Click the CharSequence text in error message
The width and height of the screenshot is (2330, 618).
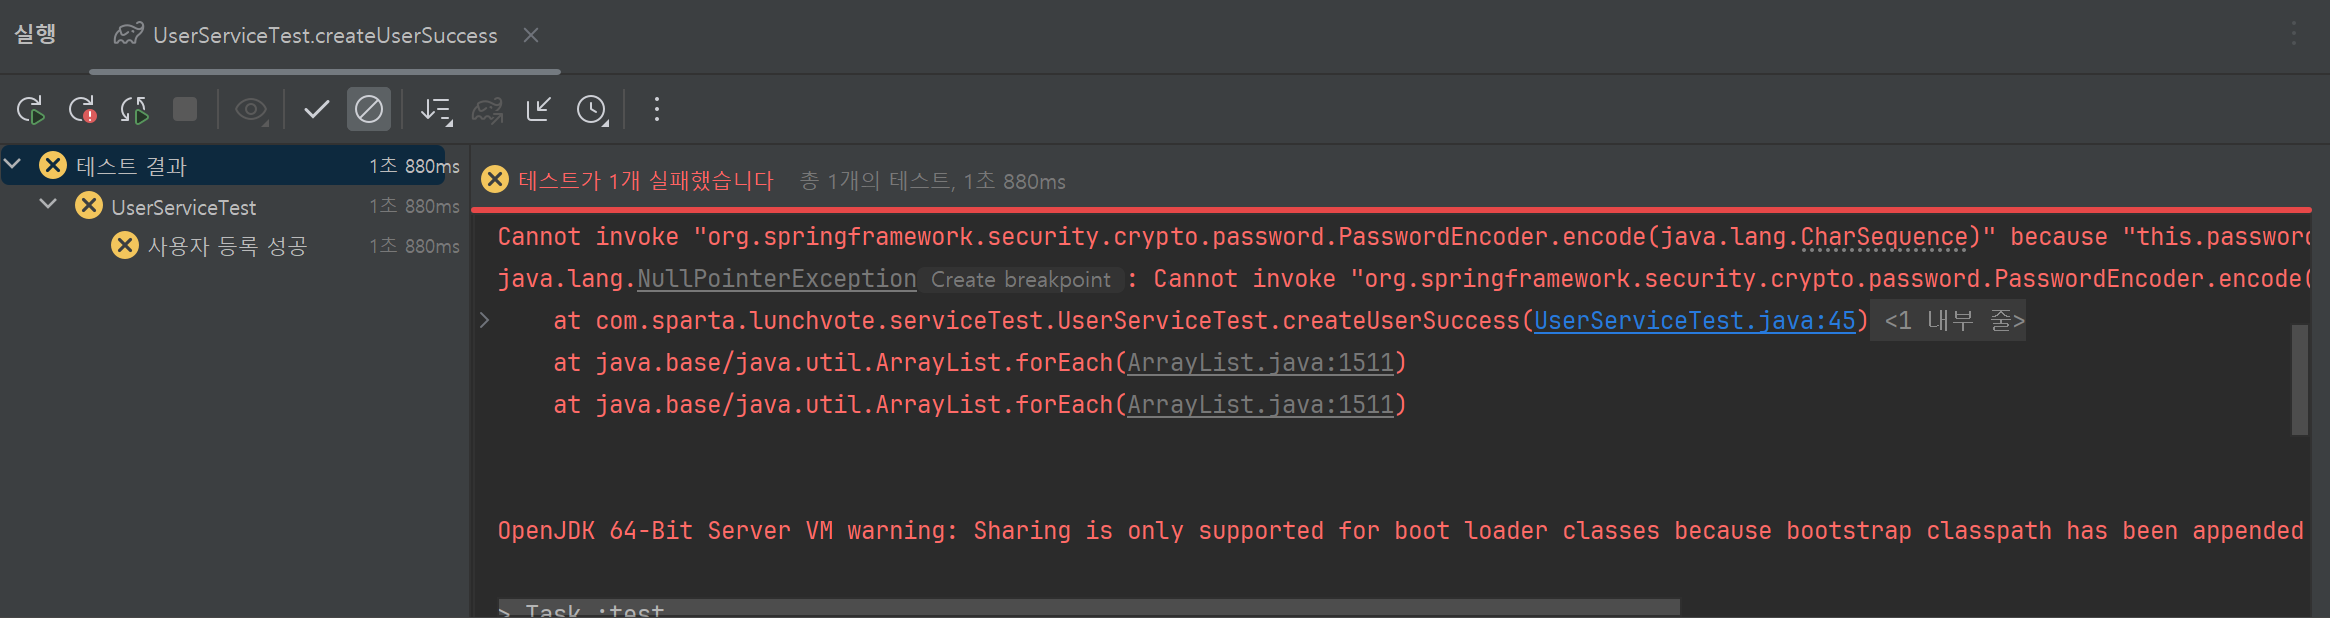point(1884,237)
